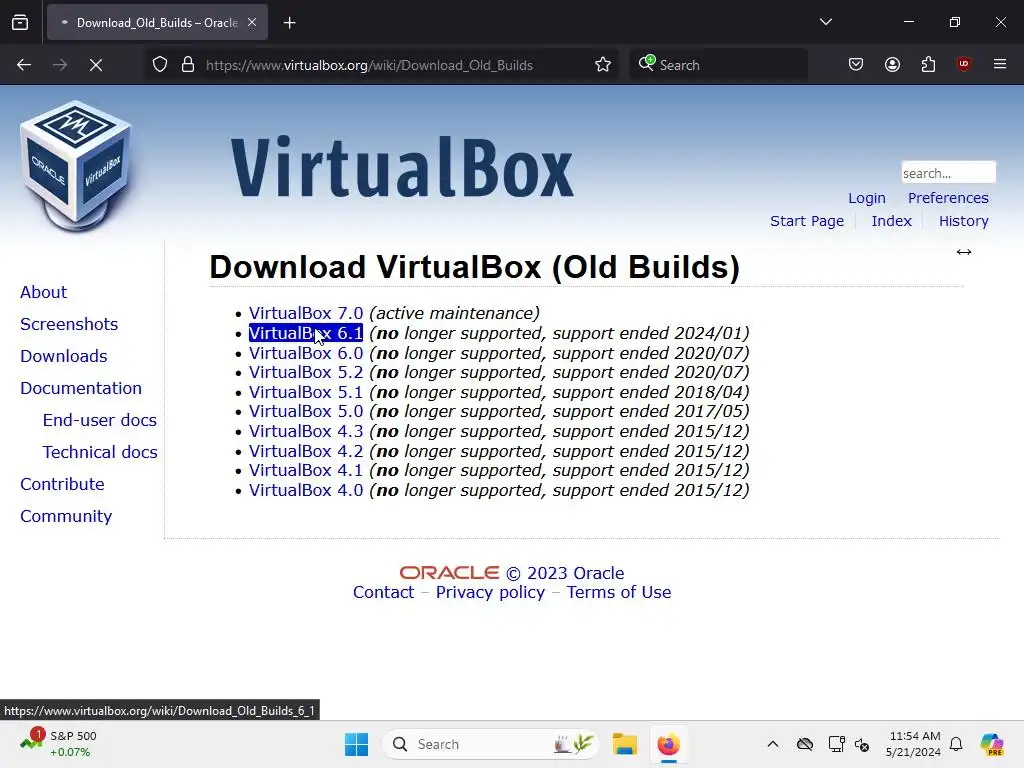The image size is (1024, 768).
Task: Open the Extensions puzzle icon
Action: tap(928, 65)
